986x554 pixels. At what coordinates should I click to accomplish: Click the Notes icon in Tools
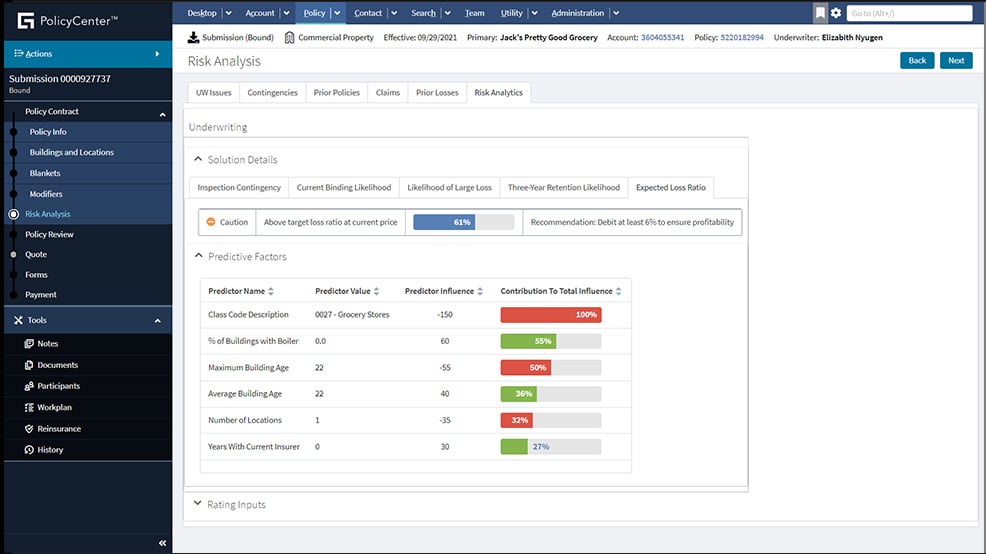tap(29, 344)
